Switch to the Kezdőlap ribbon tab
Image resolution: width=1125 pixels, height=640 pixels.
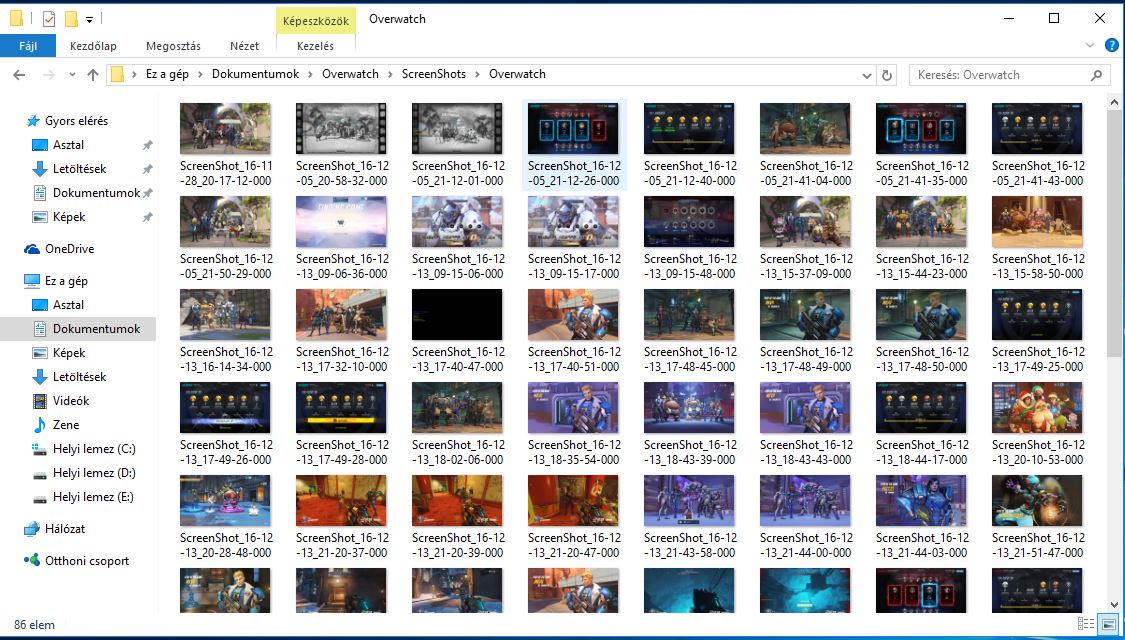(93, 46)
